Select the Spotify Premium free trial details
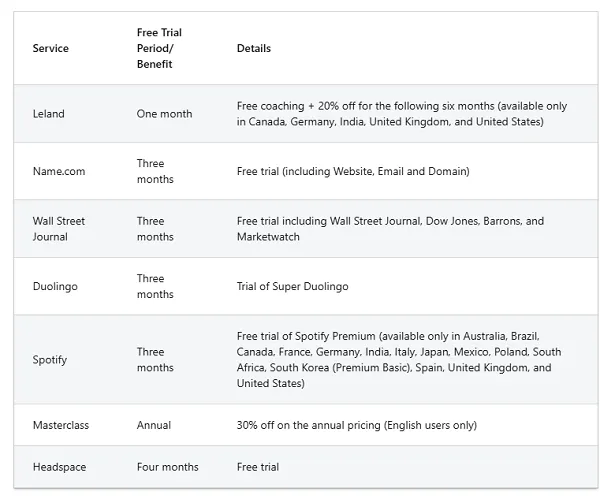This screenshot has width=600, height=499. [398, 359]
